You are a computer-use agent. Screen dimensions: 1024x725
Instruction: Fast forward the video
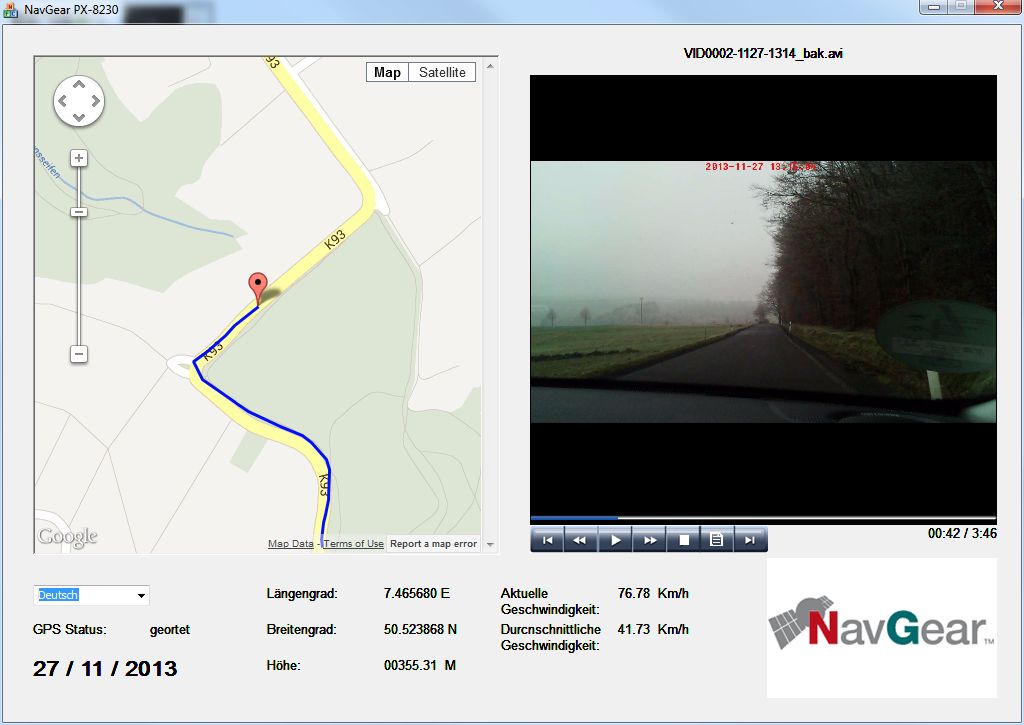650,540
